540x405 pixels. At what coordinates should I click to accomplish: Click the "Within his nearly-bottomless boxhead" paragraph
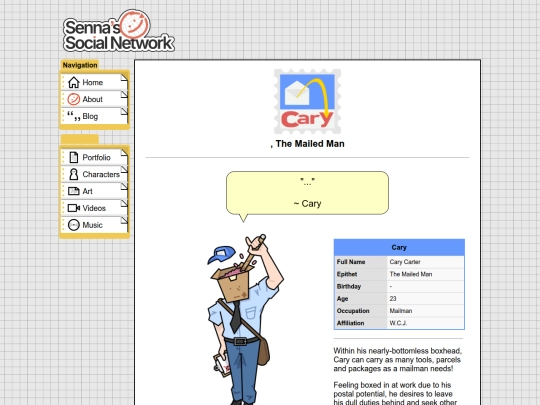coord(397,360)
